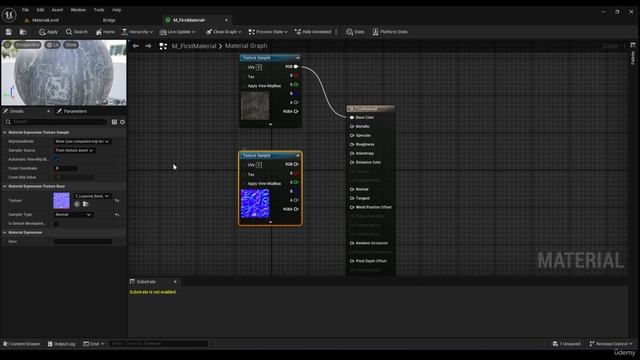This screenshot has height=360, width=640.
Task: Open the Stats toolbar button
Action: click(355, 32)
